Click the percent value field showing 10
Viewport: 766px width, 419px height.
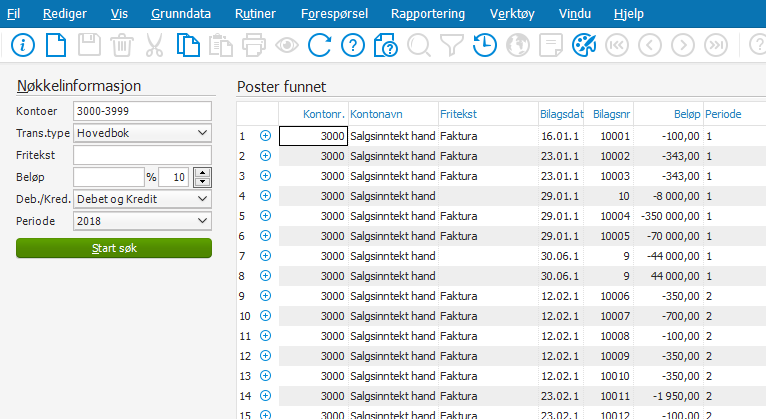point(173,177)
